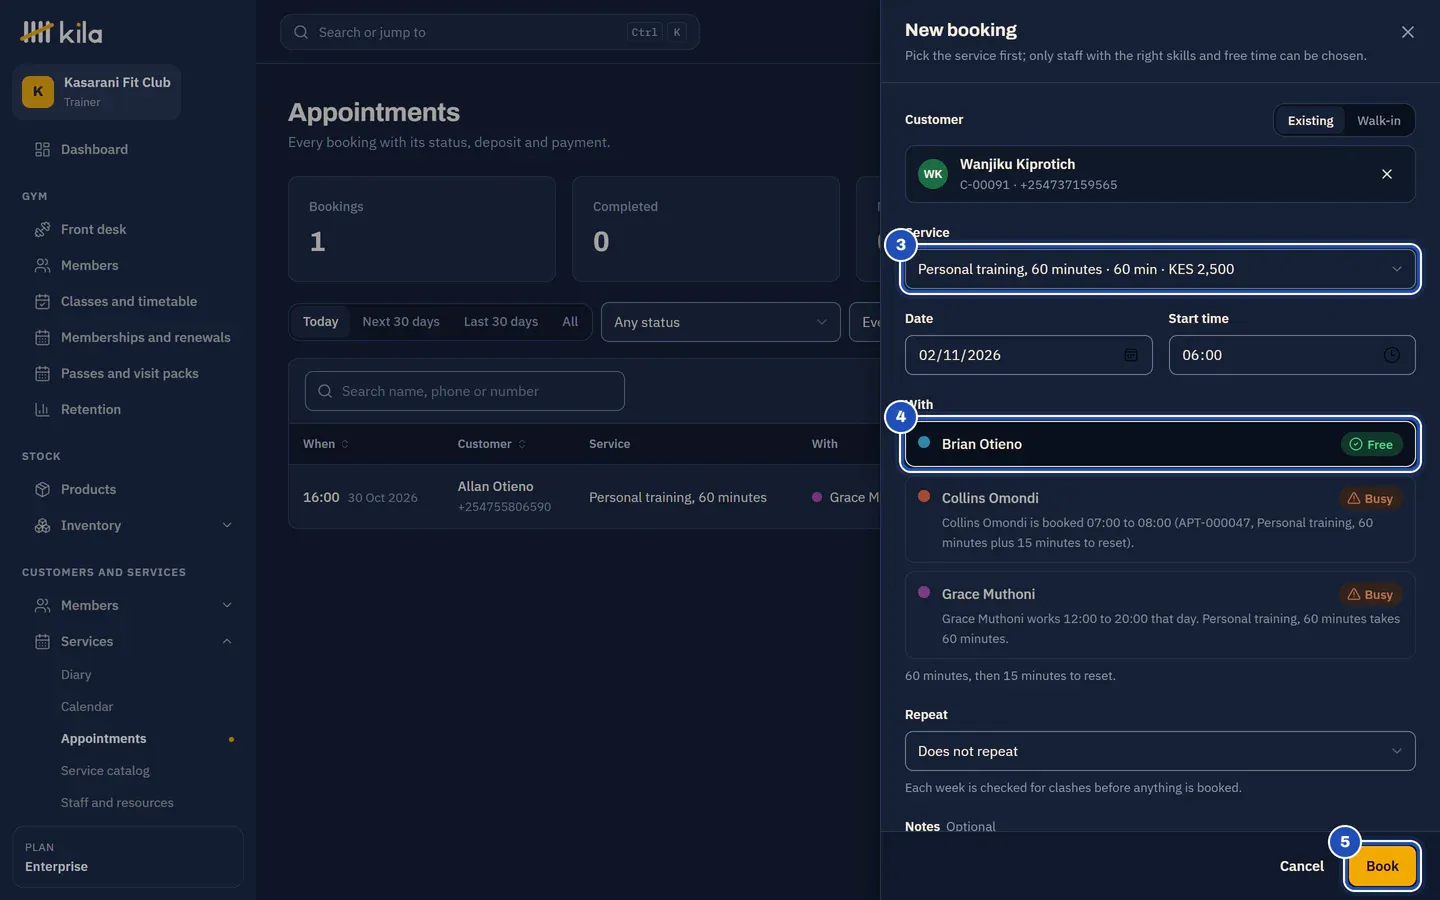Select the Today tab
The image size is (1440, 900).
(x=320, y=322)
